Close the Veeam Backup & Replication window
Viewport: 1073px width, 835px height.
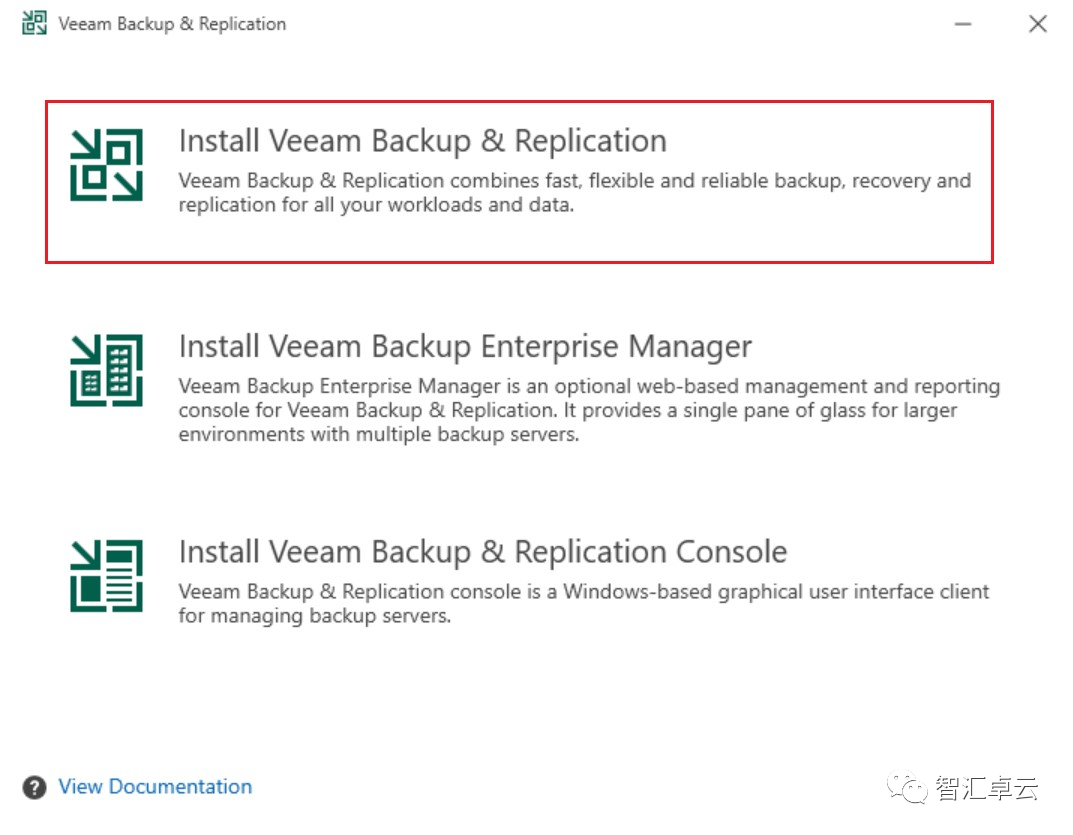coord(1038,24)
